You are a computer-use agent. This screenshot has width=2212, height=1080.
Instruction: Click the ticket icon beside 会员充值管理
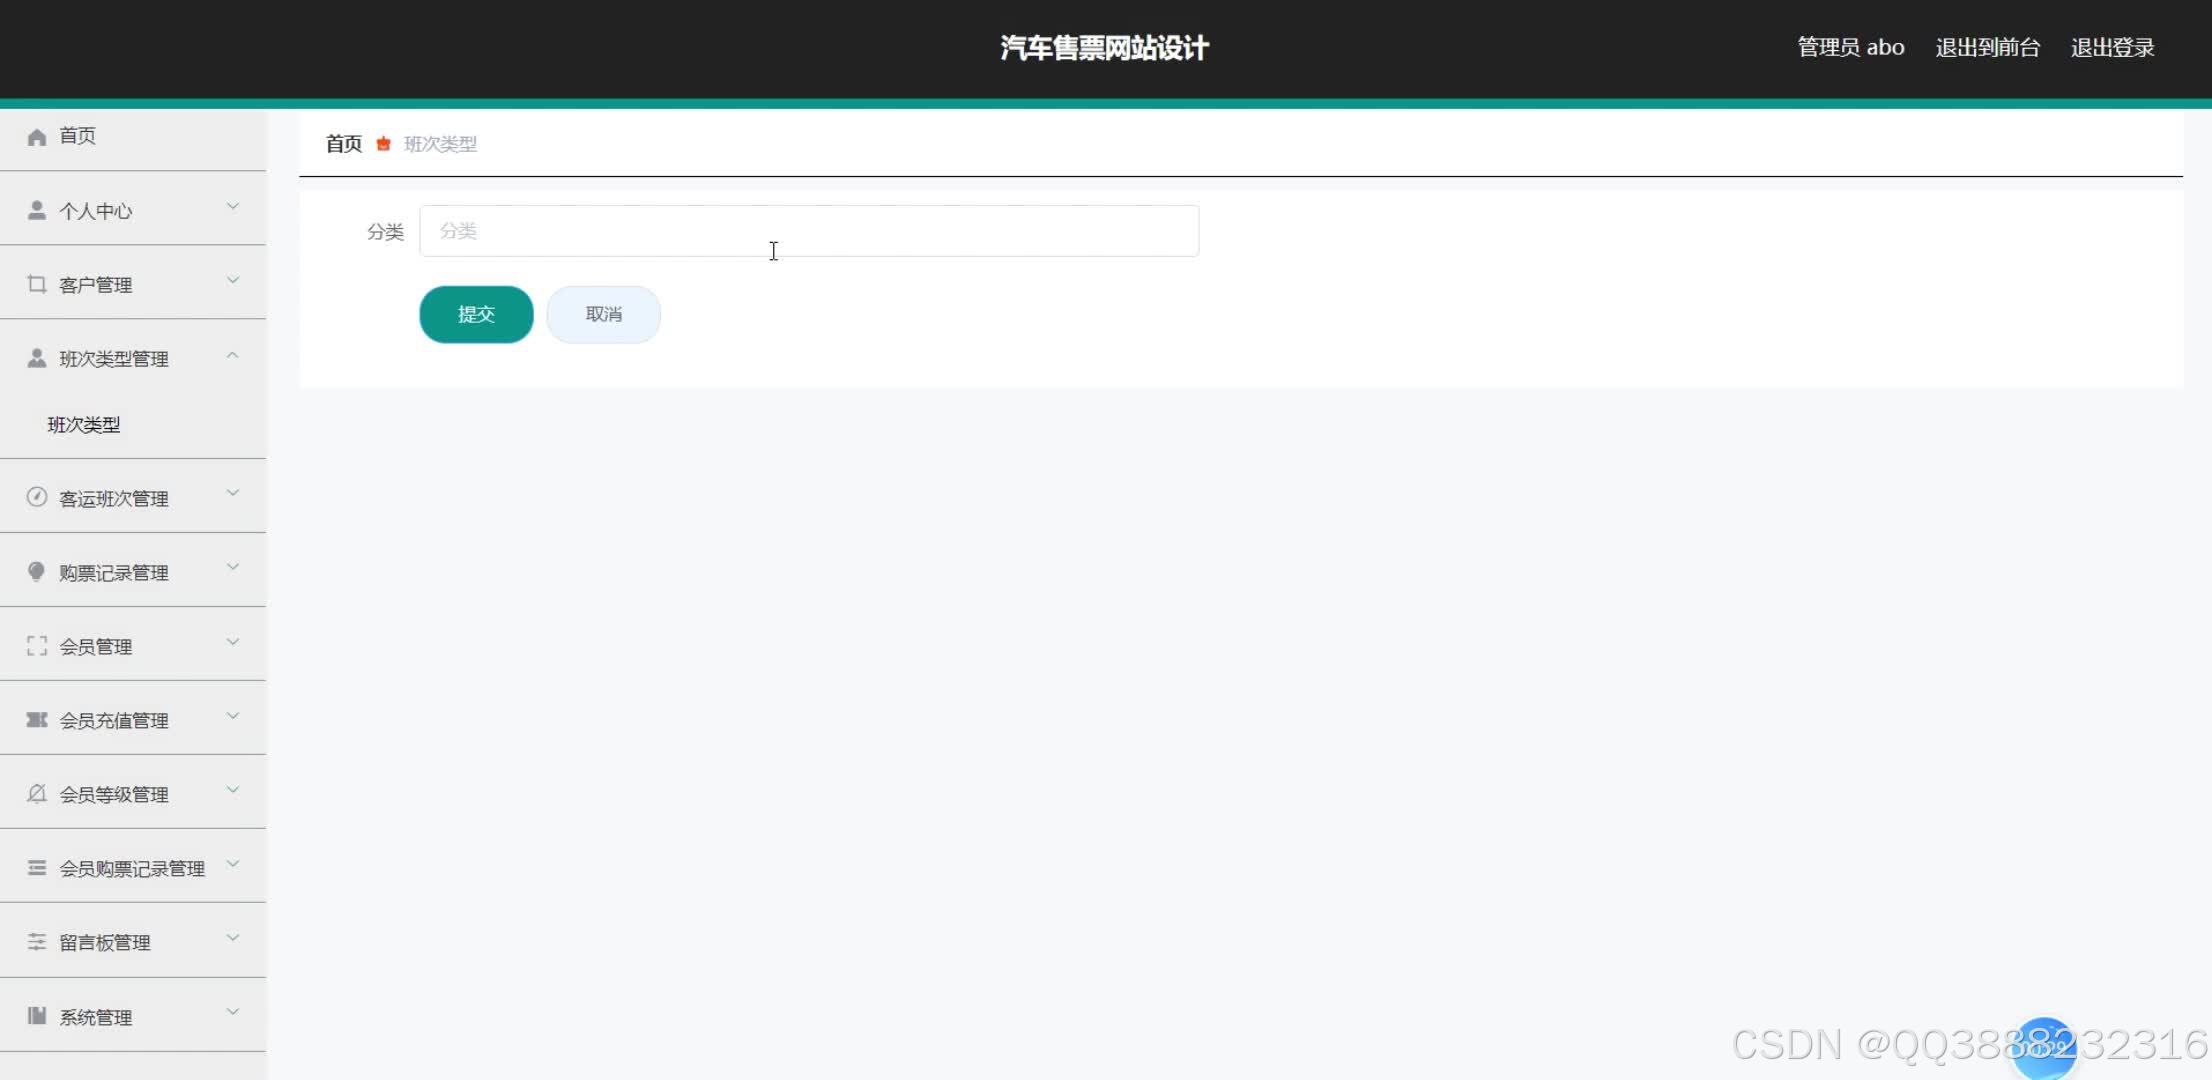coord(37,720)
